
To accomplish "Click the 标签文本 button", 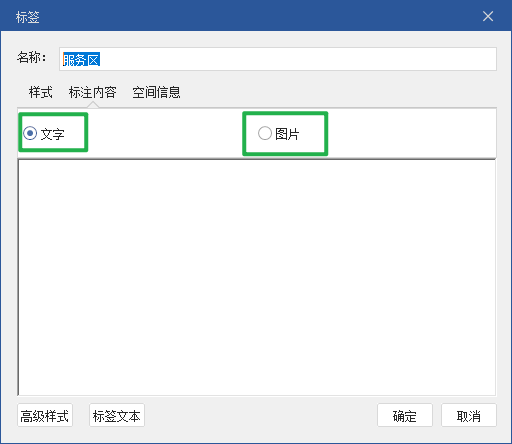I will click(x=117, y=415).
